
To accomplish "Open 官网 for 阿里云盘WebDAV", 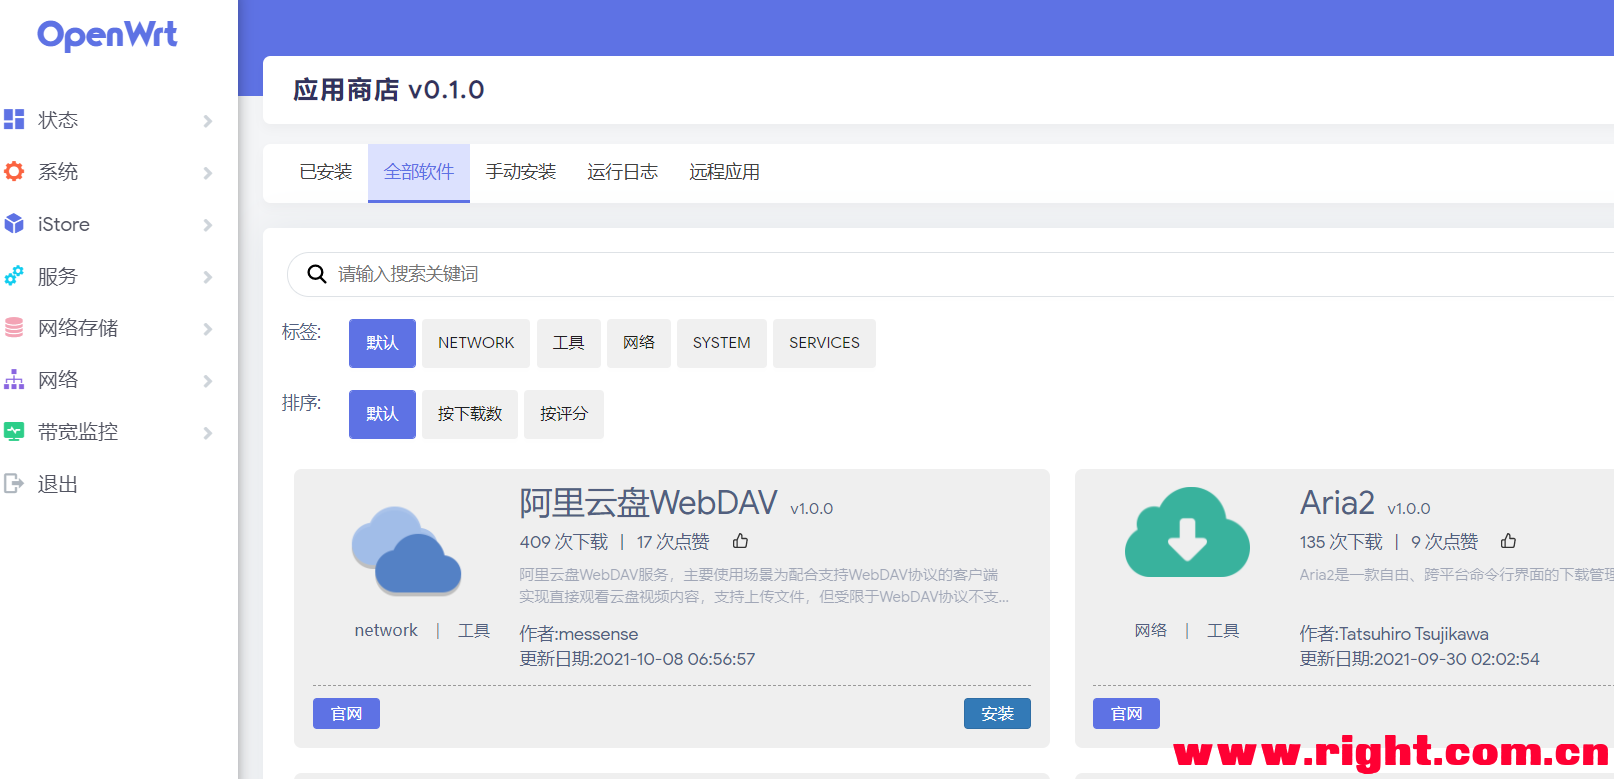I will pos(346,713).
